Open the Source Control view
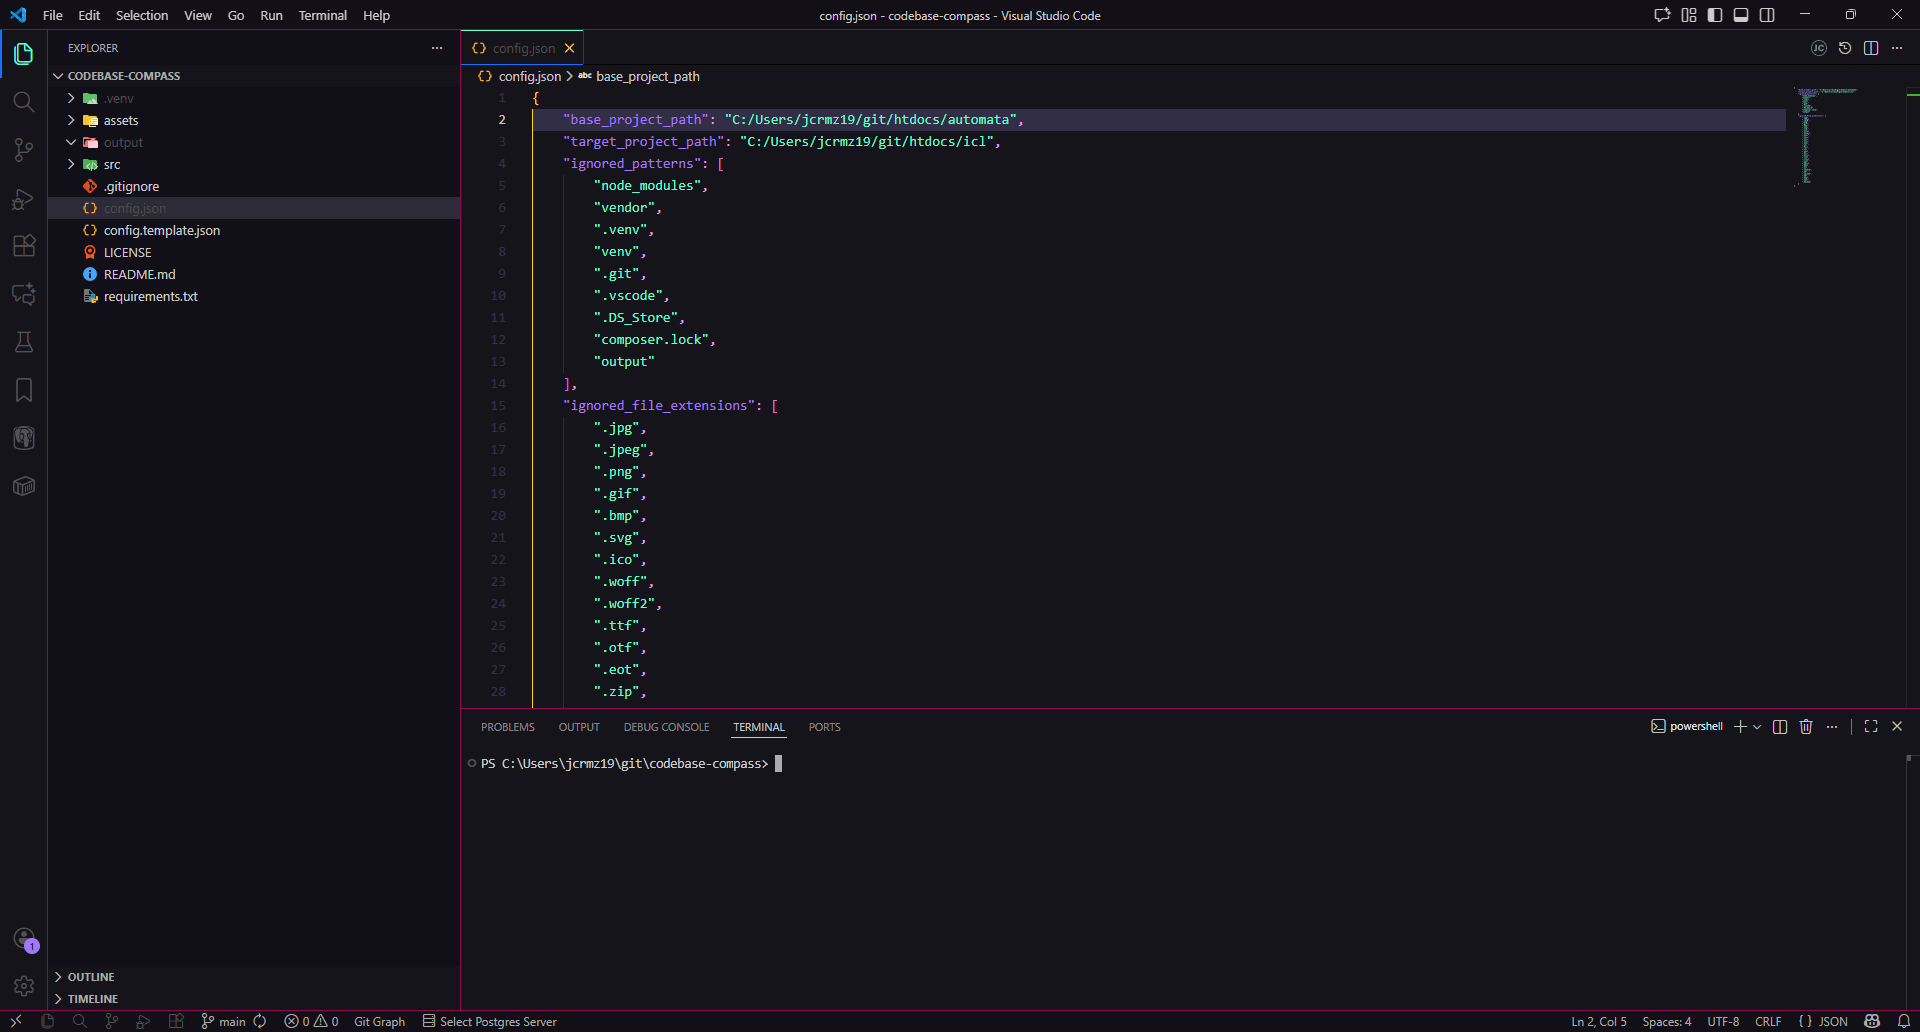Image resolution: width=1920 pixels, height=1032 pixels. coord(24,150)
